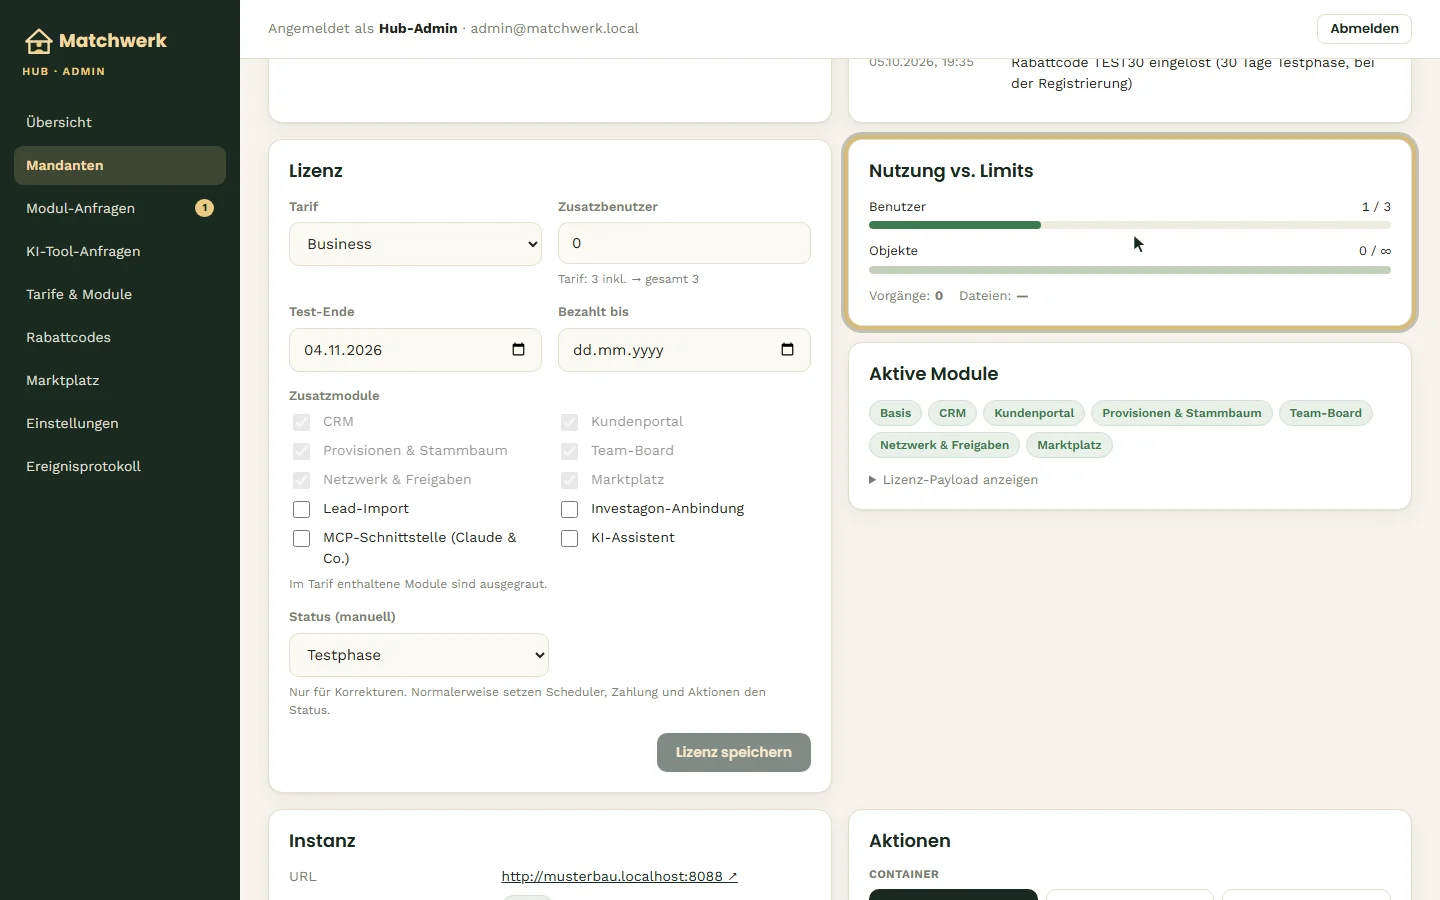Enable MCP-Schnittstelle (Claude & Co.) checkbox
Screen dimensions: 1440x900
click(301, 538)
